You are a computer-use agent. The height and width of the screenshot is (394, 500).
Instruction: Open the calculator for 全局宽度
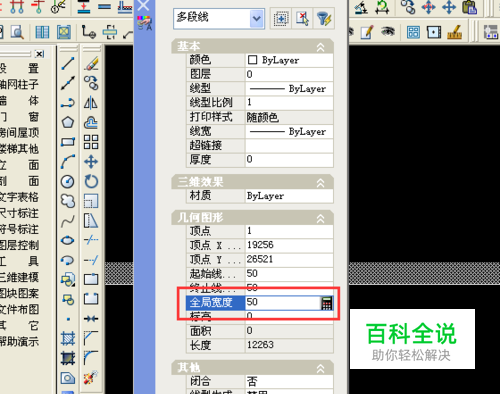[x=327, y=303]
